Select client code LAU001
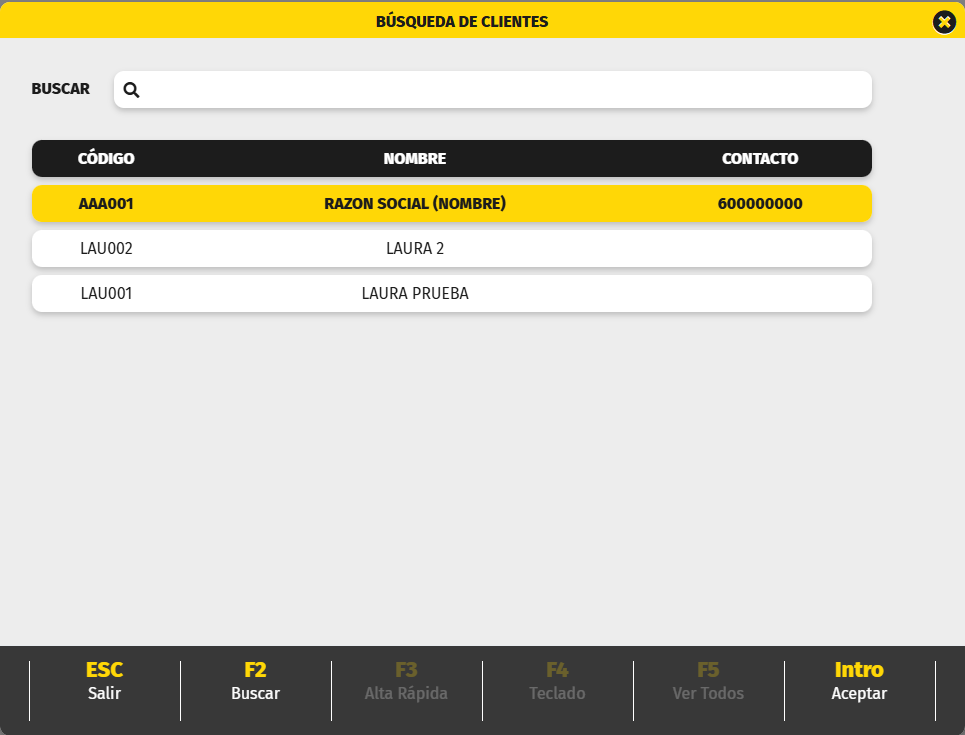Viewport: 965px width, 735px height. [x=106, y=294]
